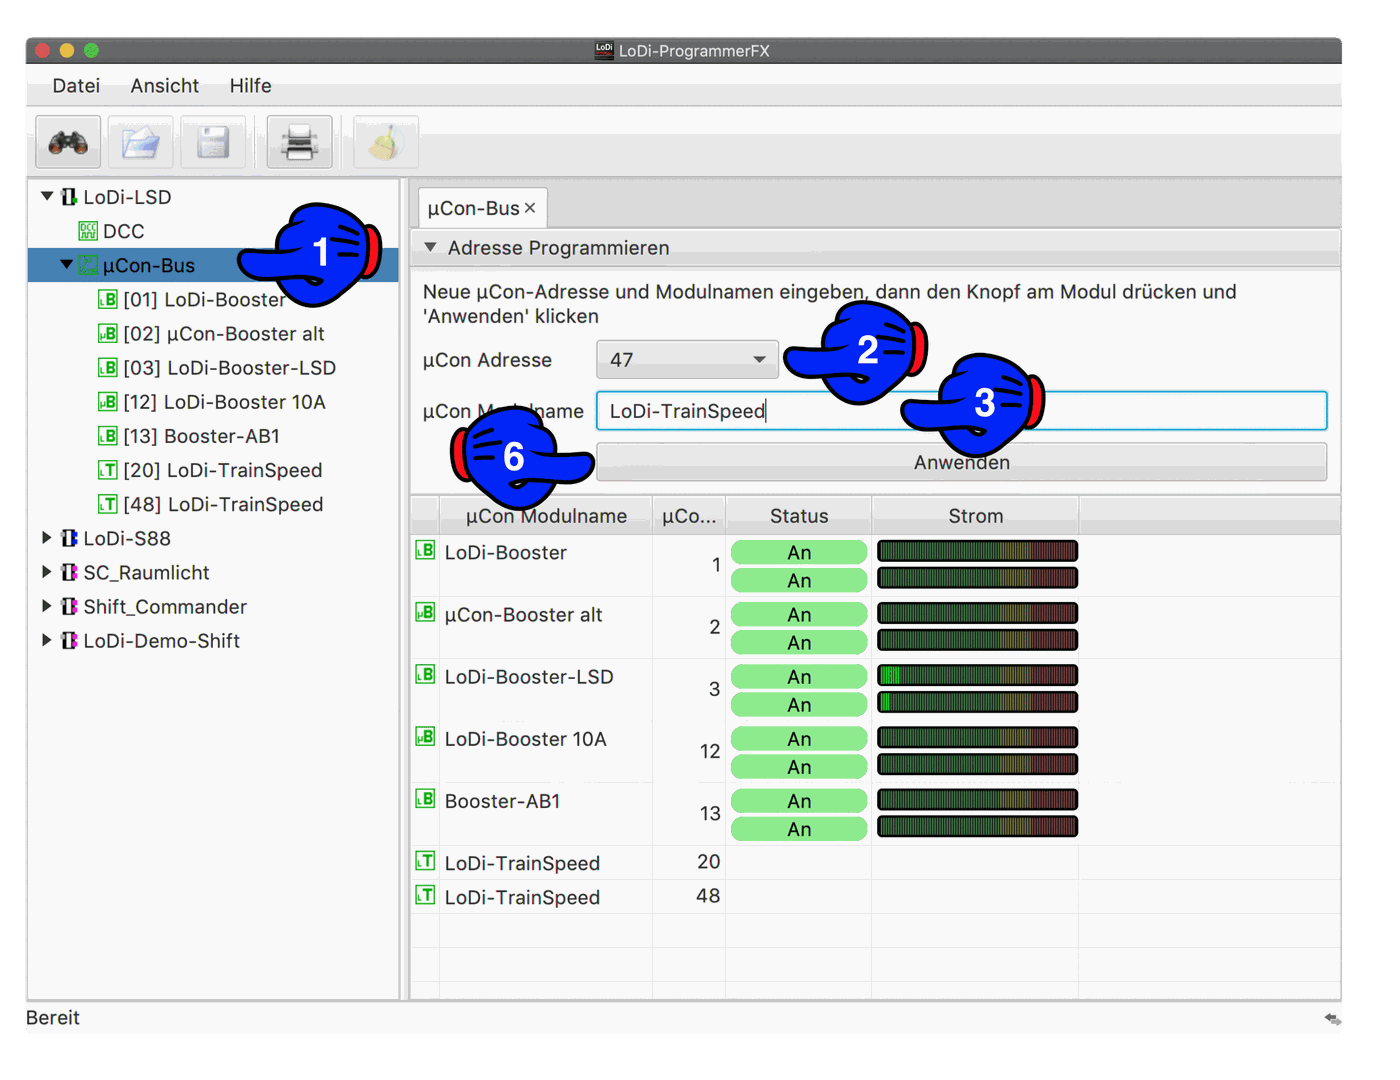Click second Strom bar of Booster-AB1

coord(977,826)
